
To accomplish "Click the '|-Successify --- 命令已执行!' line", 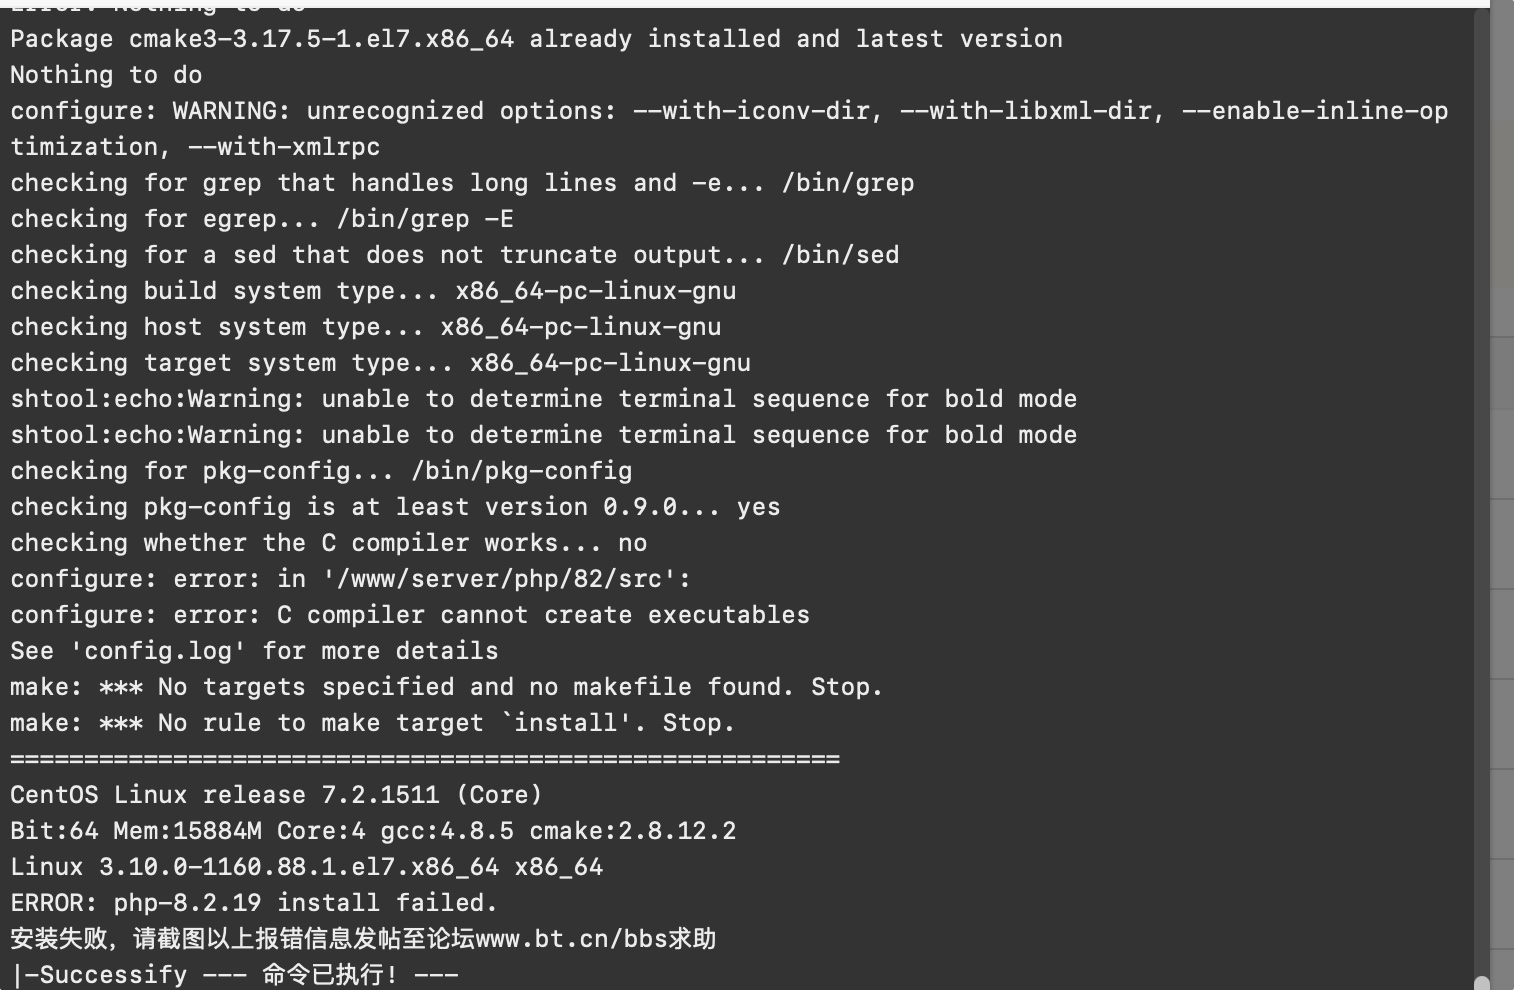I will (x=234, y=975).
